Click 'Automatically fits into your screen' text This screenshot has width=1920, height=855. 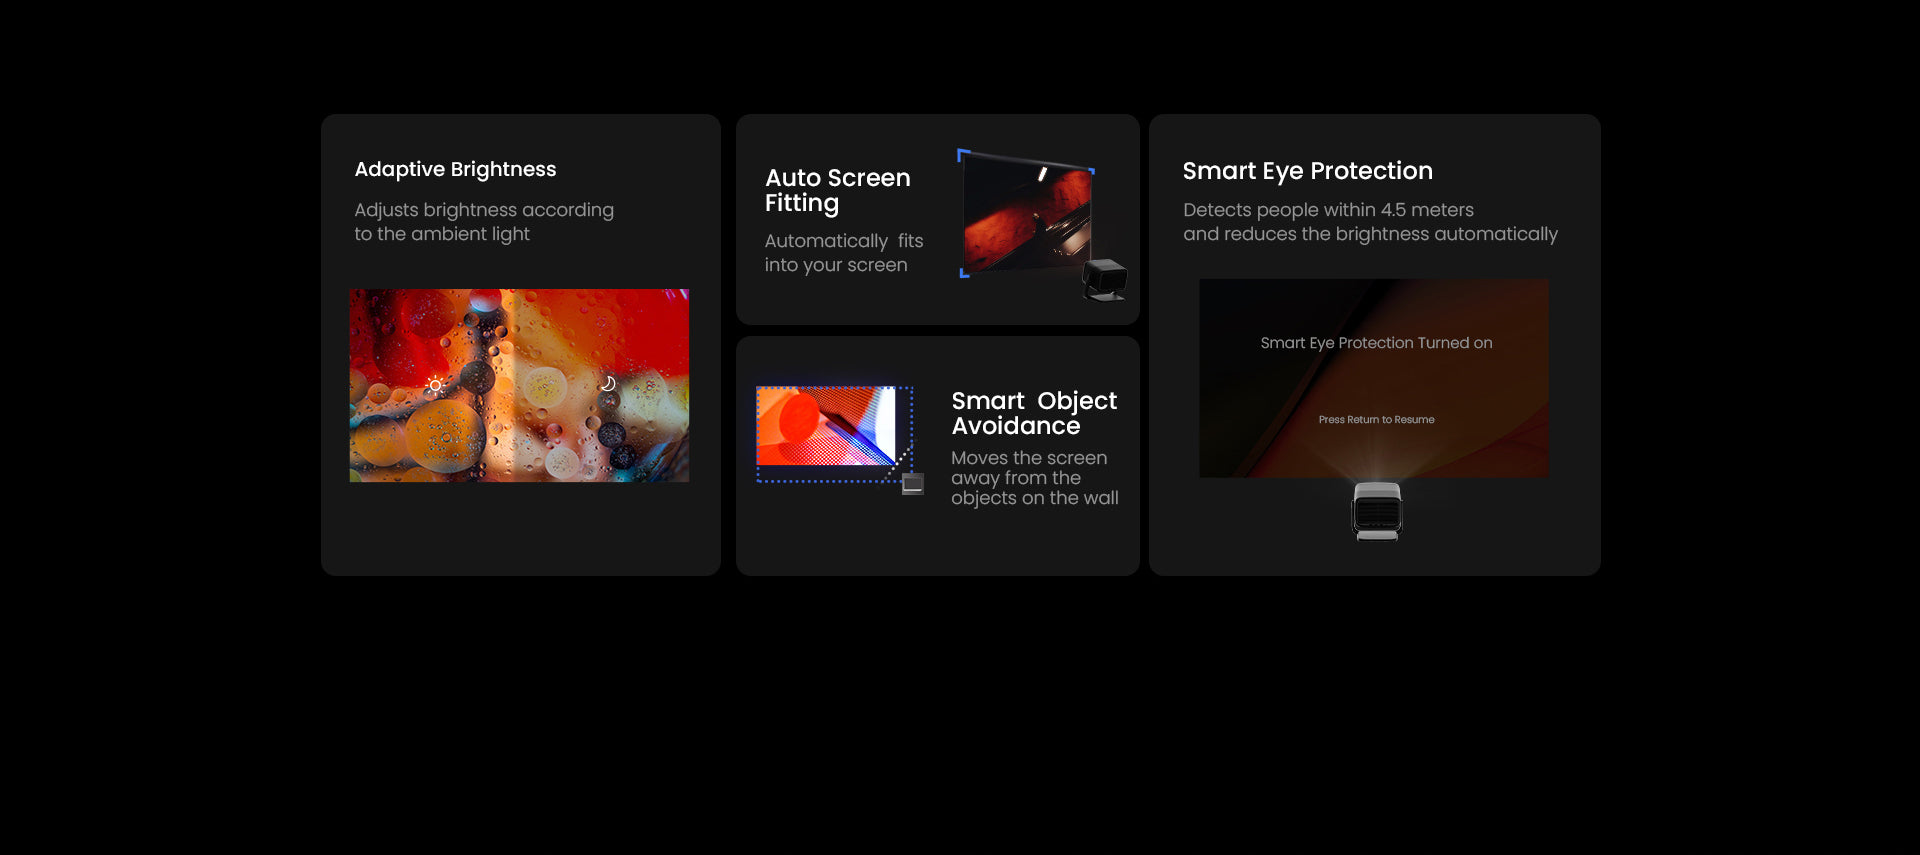pyautogui.click(x=844, y=253)
